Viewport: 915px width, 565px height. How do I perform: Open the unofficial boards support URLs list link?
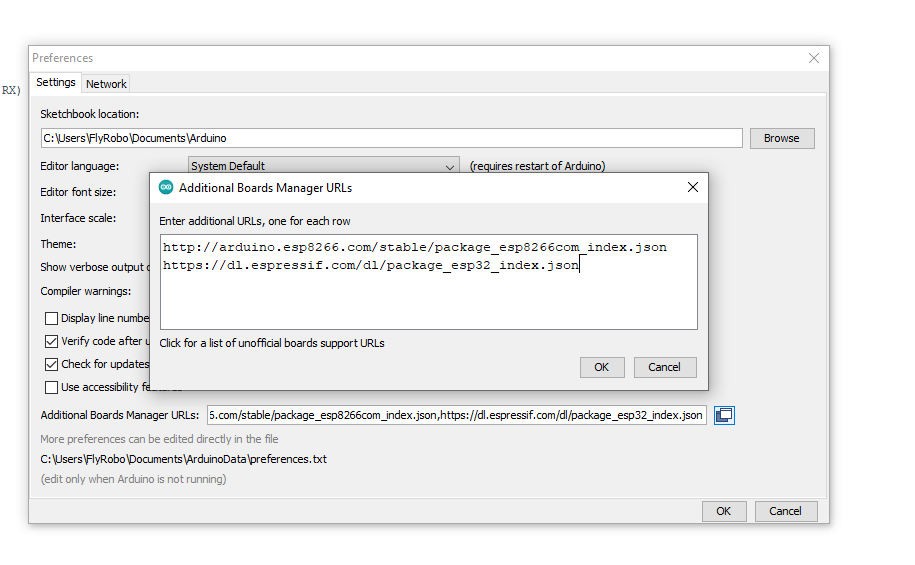(x=272, y=343)
